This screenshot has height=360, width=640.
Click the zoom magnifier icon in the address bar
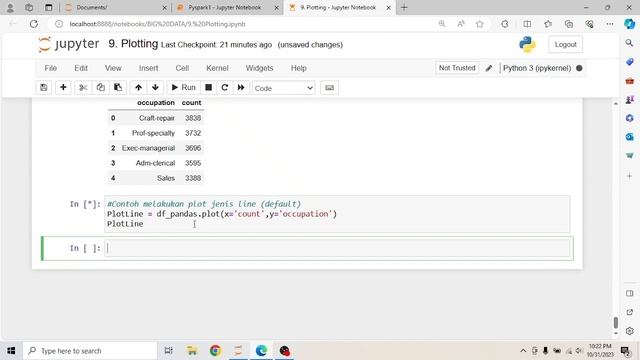tap(442, 24)
